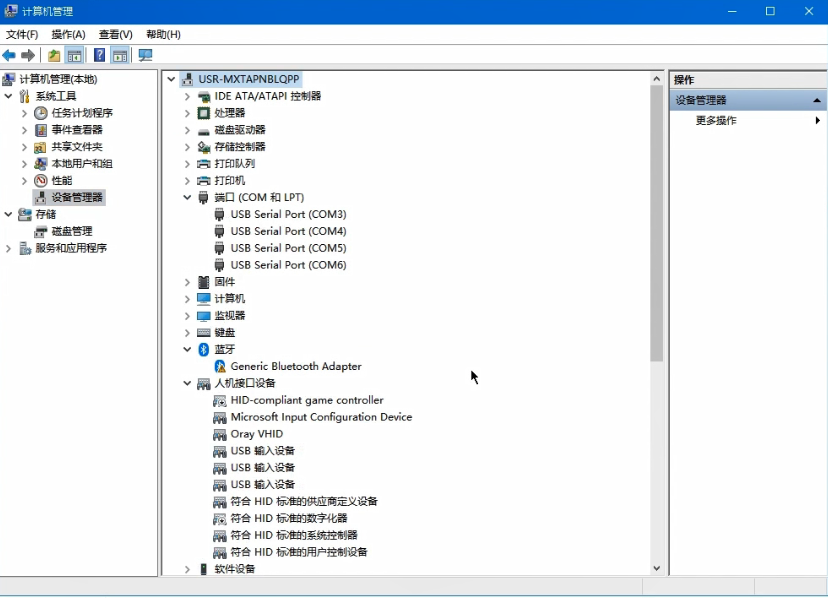Screen dimensions: 828x598
Task: Select 符合 HID 标准的数字化器
Action: tap(289, 518)
